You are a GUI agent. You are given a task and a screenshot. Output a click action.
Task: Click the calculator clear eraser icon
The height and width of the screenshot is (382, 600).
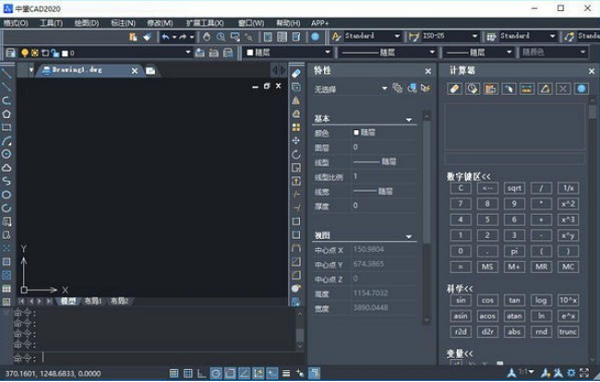pos(454,89)
